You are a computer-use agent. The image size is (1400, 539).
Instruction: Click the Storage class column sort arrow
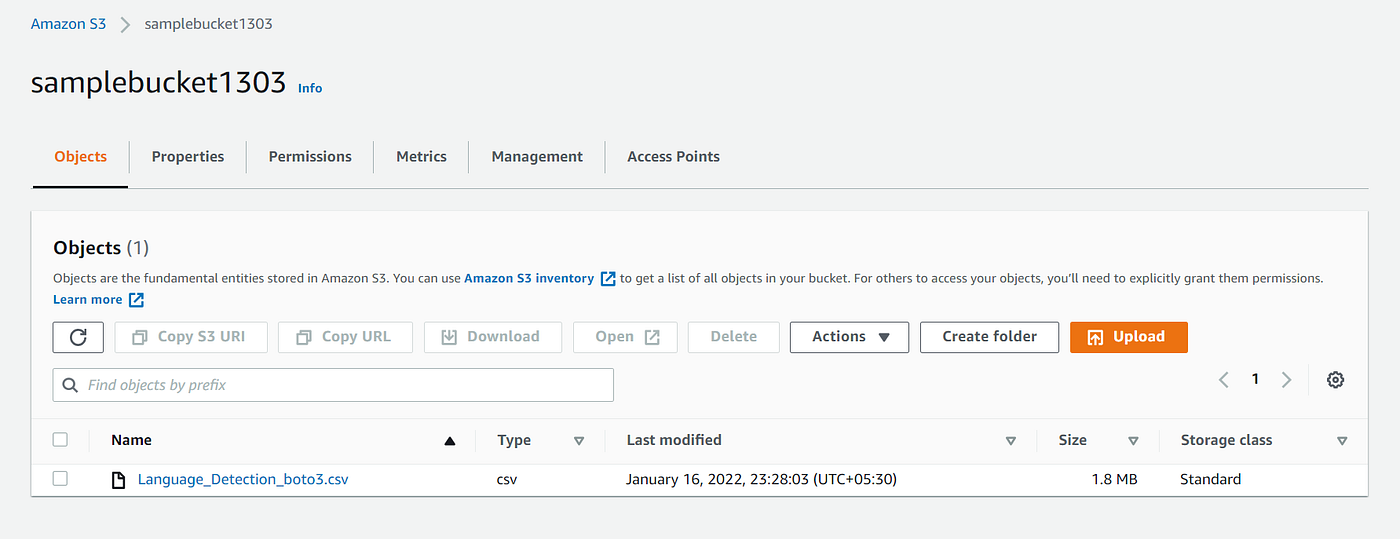coord(1342,441)
